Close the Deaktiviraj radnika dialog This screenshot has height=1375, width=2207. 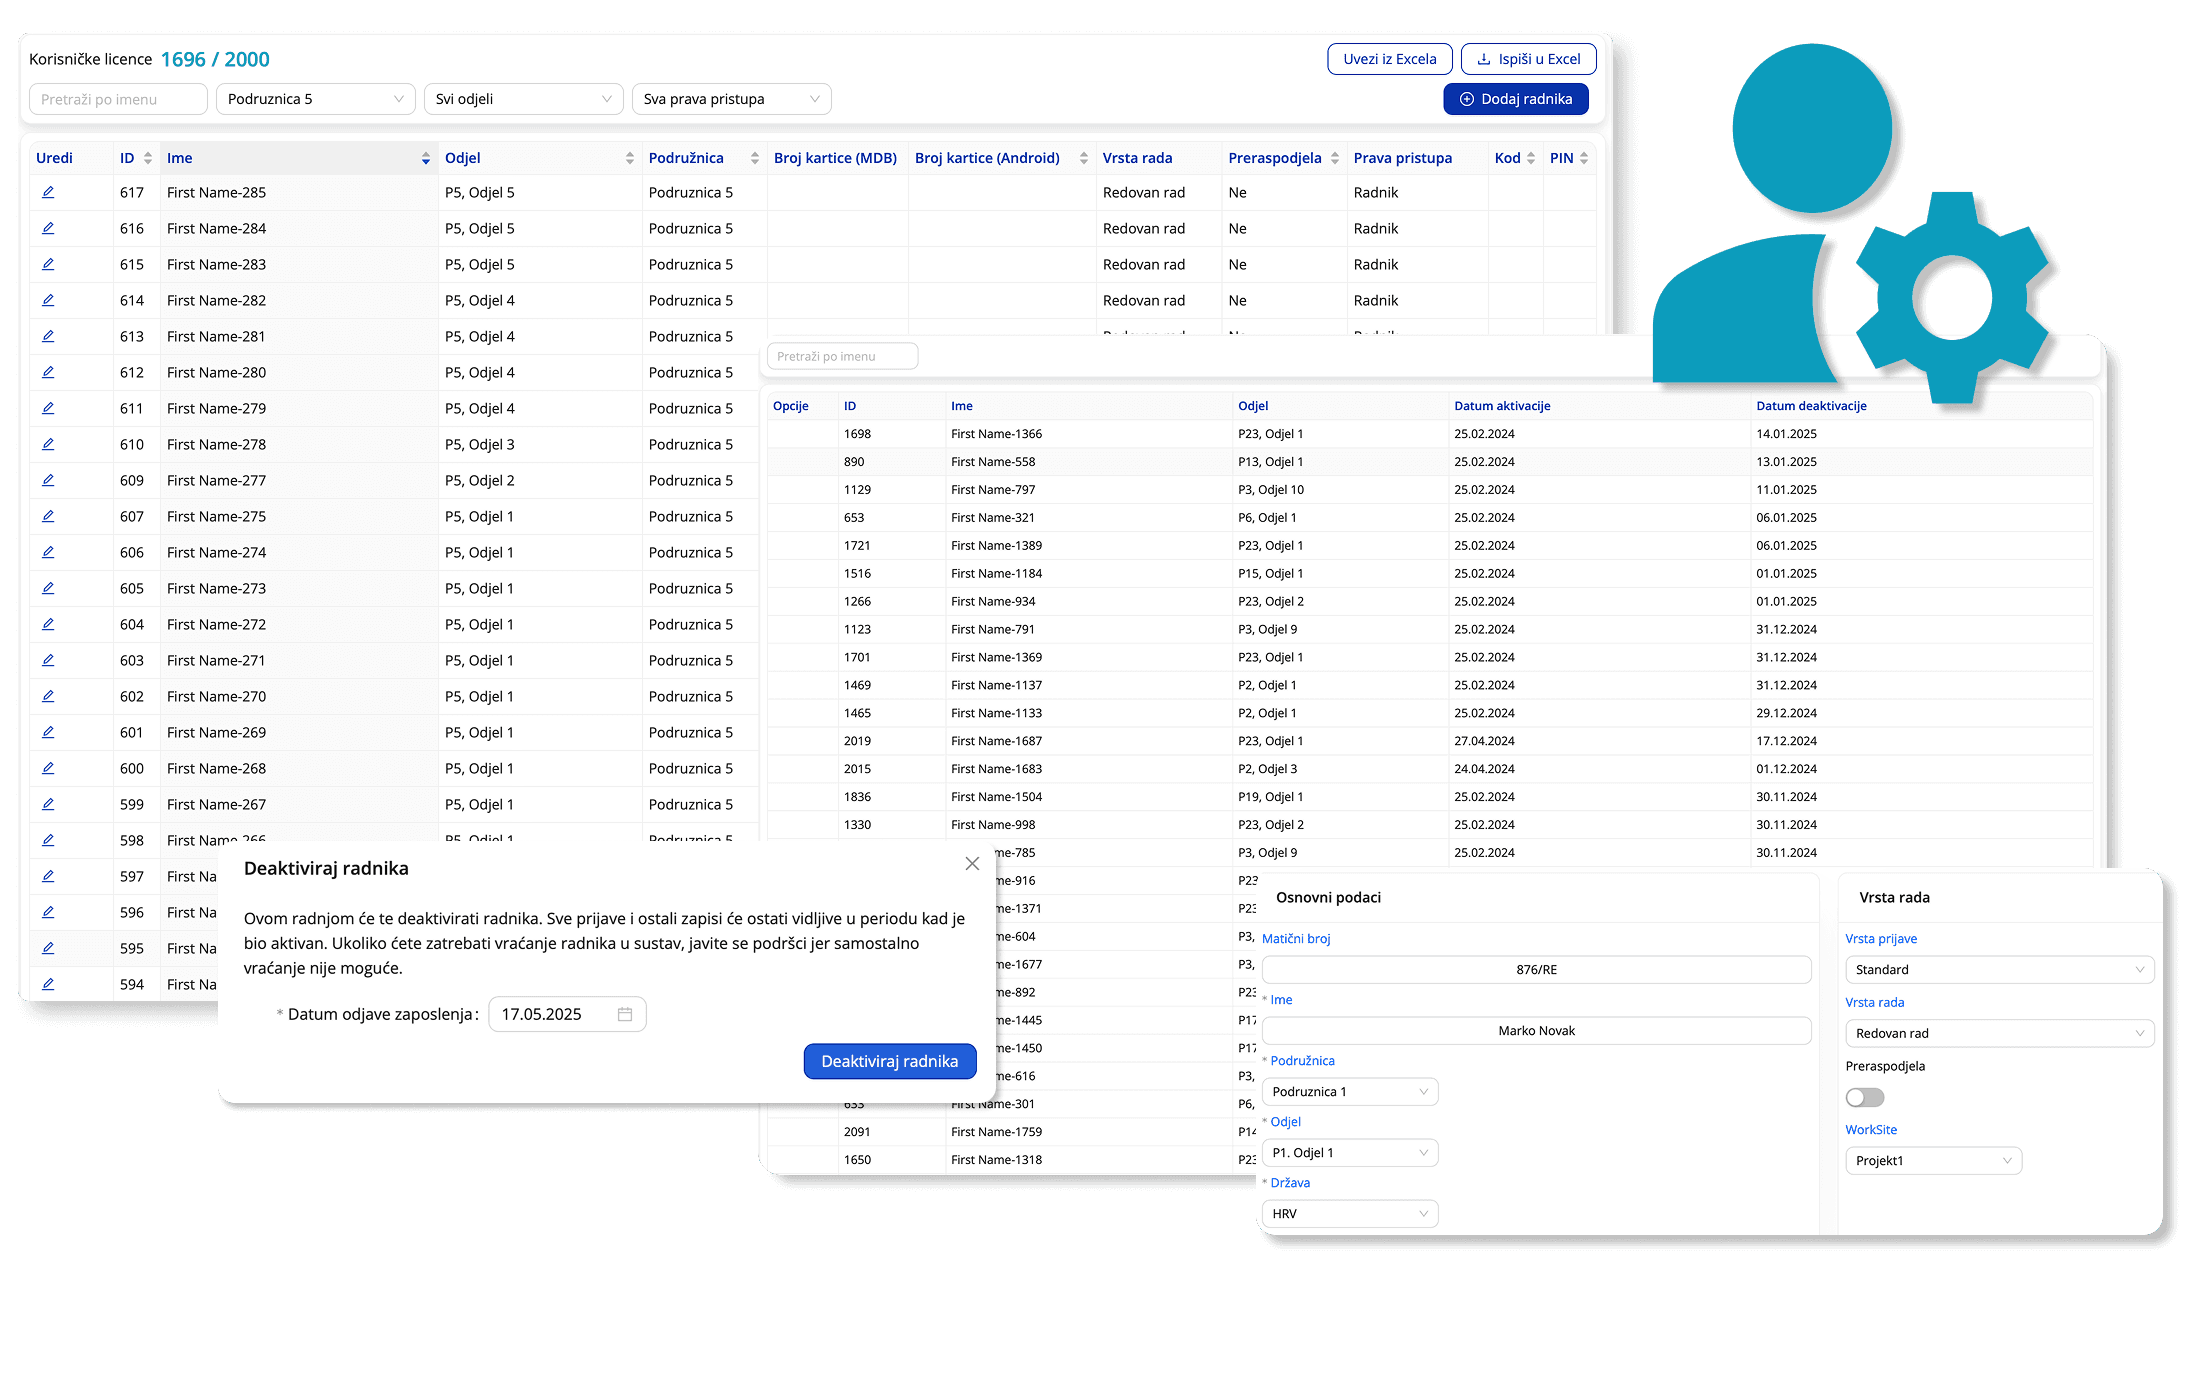[972, 863]
